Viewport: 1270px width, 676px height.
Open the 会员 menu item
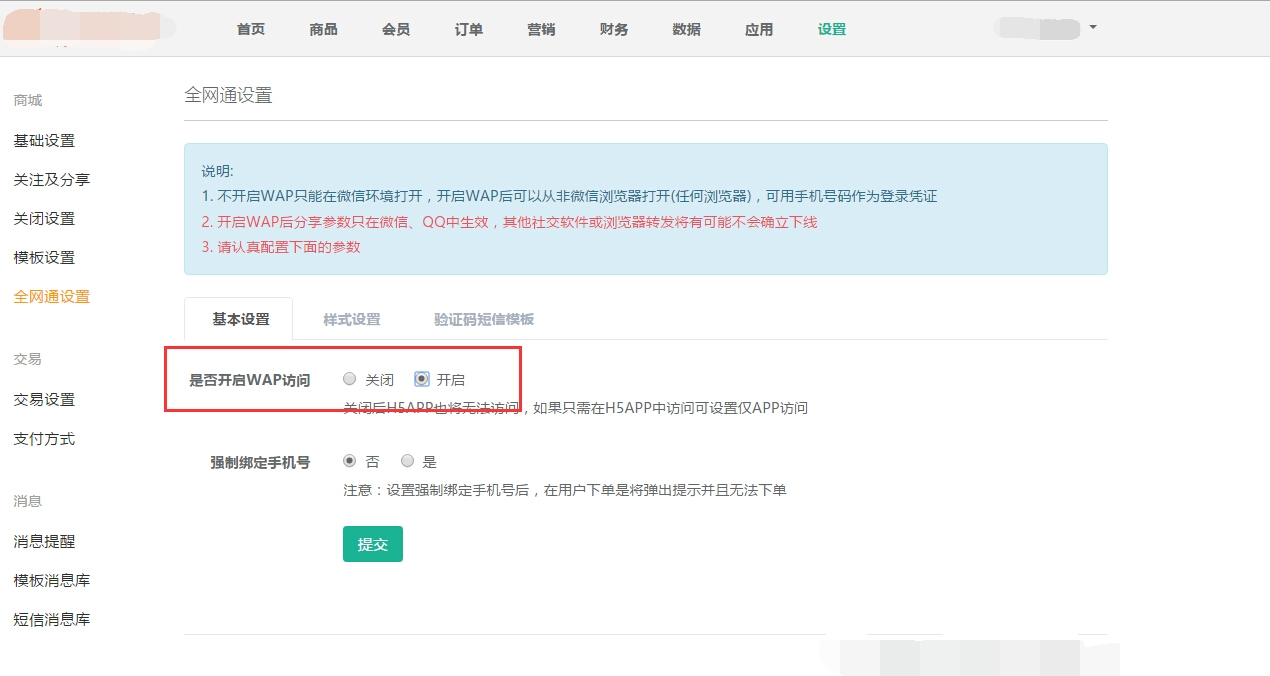396,29
